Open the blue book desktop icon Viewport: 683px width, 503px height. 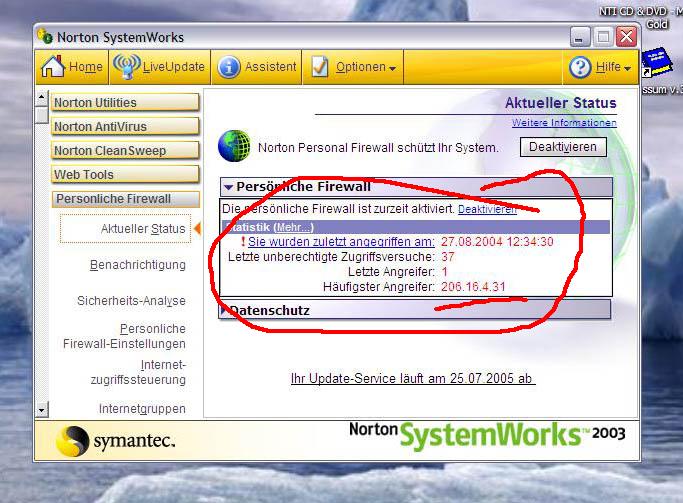click(656, 62)
